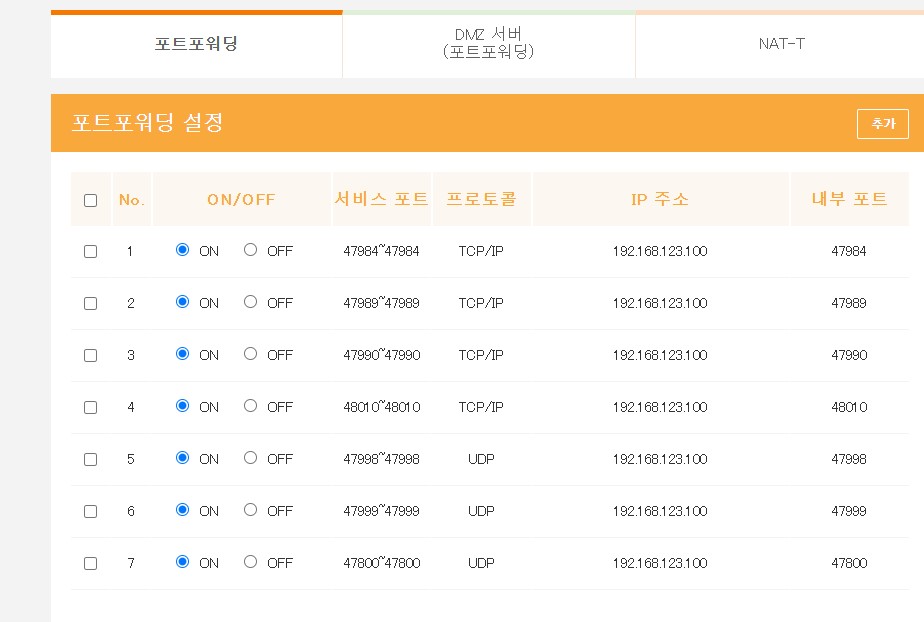Switch to the 포트포워딩 tab
924x622 pixels.
pyautogui.click(x=196, y=45)
